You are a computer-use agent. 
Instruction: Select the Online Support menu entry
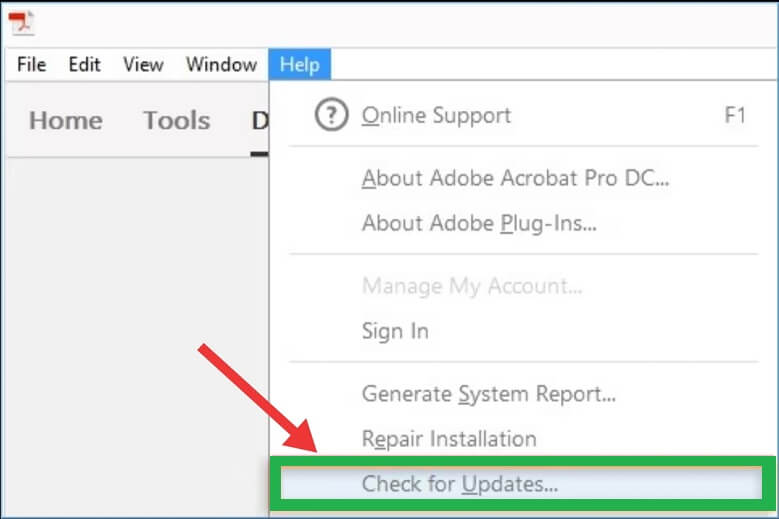click(524, 115)
